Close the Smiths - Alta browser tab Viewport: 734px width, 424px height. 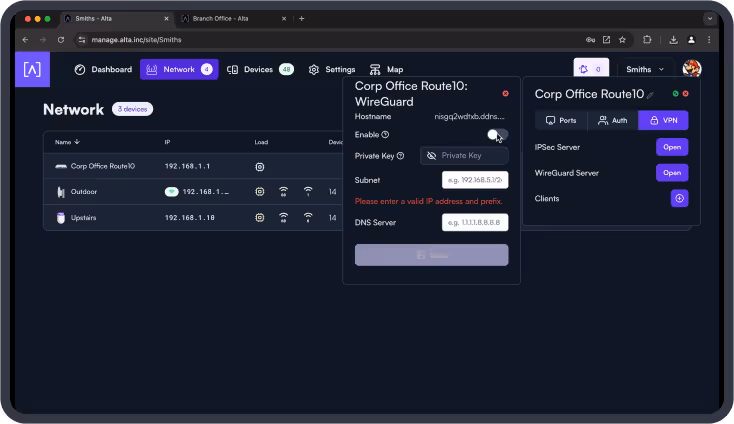(166, 19)
